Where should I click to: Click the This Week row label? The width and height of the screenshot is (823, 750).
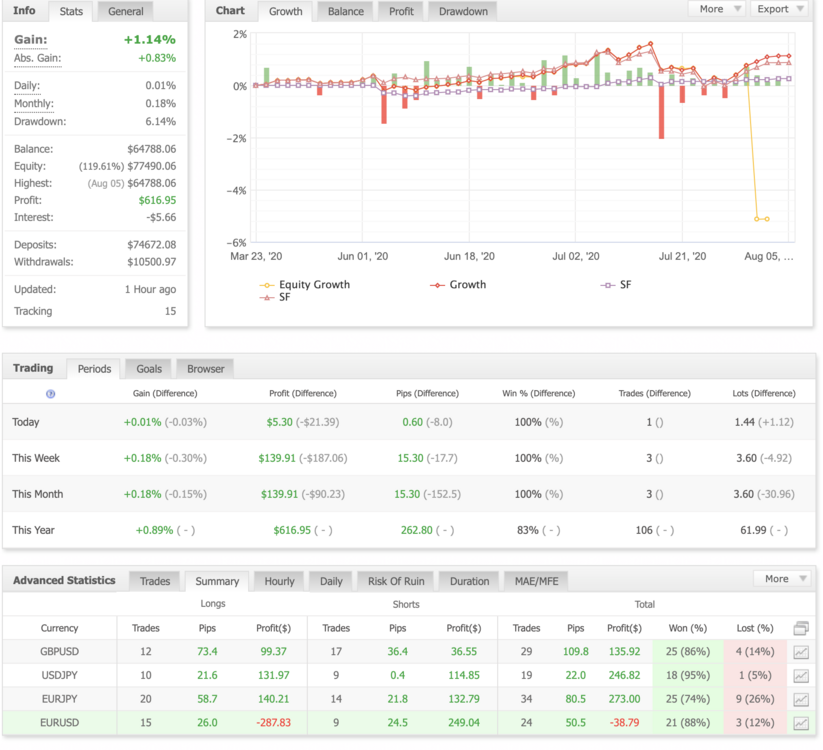[x=36, y=458]
